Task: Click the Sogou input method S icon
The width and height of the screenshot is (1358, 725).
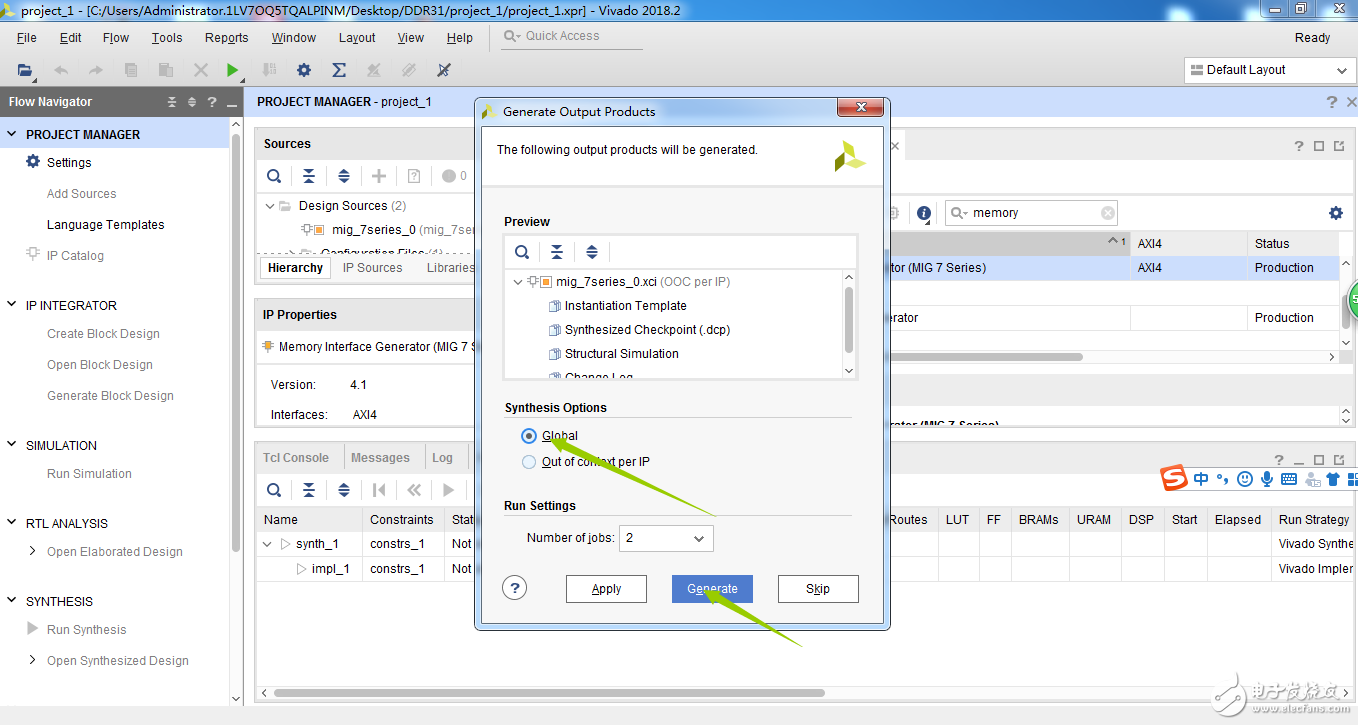Action: [x=1174, y=478]
